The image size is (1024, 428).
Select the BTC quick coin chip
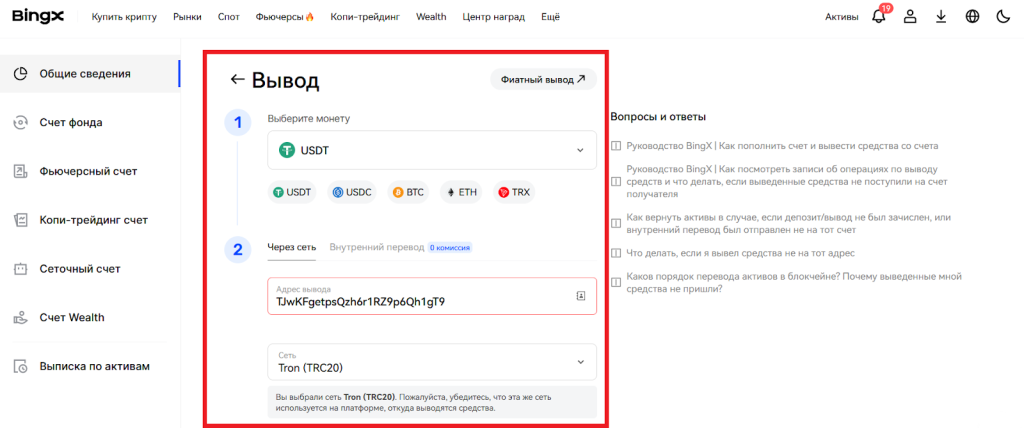tap(408, 193)
